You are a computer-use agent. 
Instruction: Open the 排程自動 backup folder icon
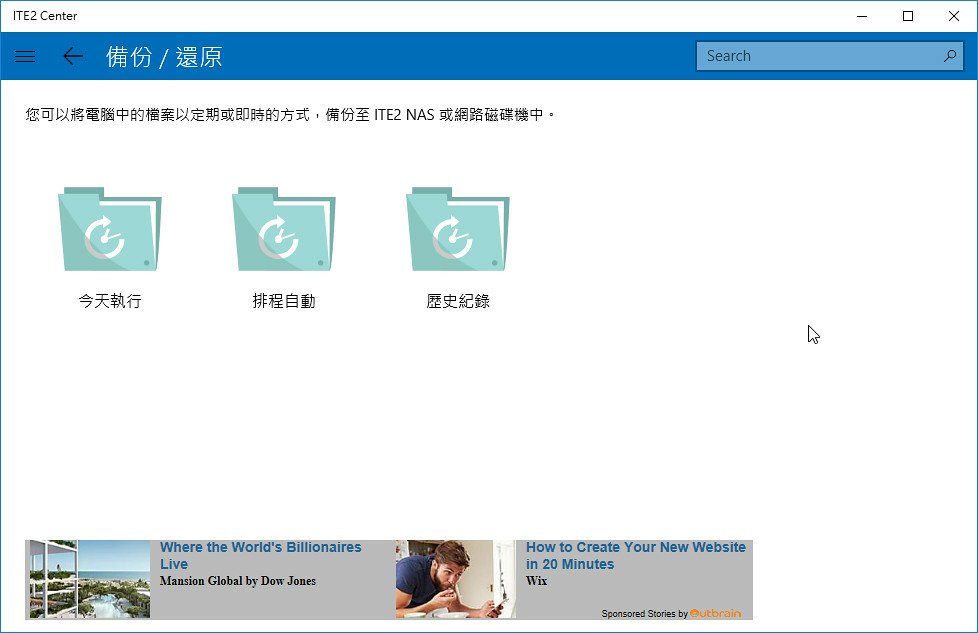tap(284, 229)
